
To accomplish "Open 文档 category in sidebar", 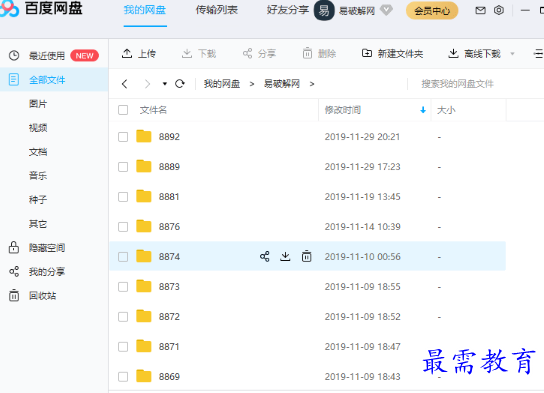I will [x=38, y=152].
